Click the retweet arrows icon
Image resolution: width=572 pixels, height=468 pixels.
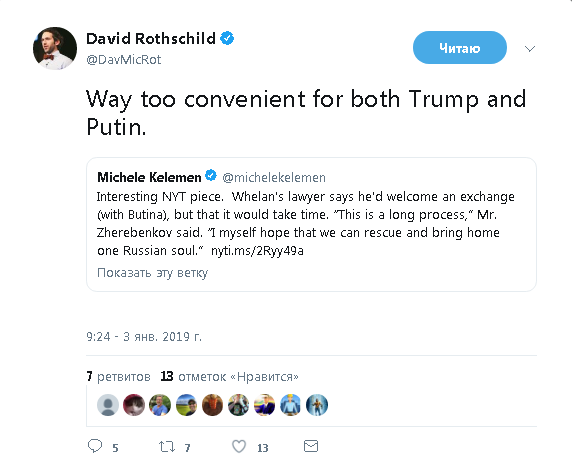(x=167, y=446)
